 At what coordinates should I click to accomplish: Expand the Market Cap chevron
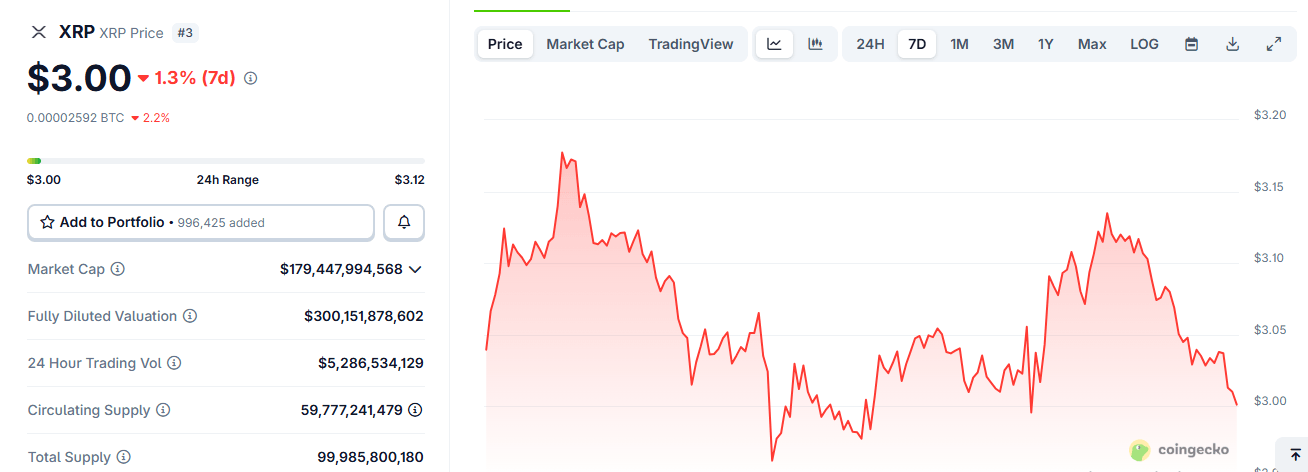point(415,269)
